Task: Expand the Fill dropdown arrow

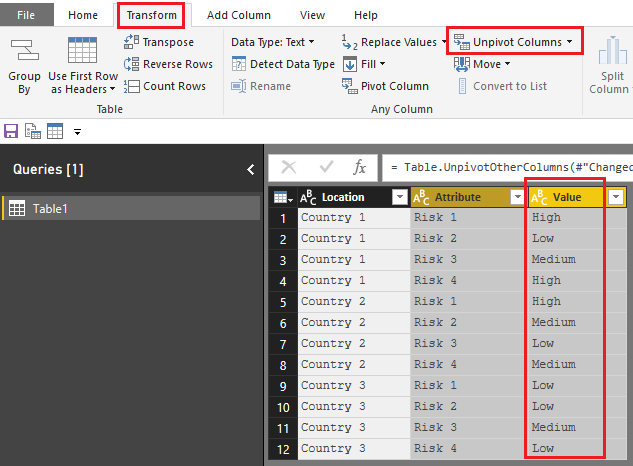Action: coord(382,64)
